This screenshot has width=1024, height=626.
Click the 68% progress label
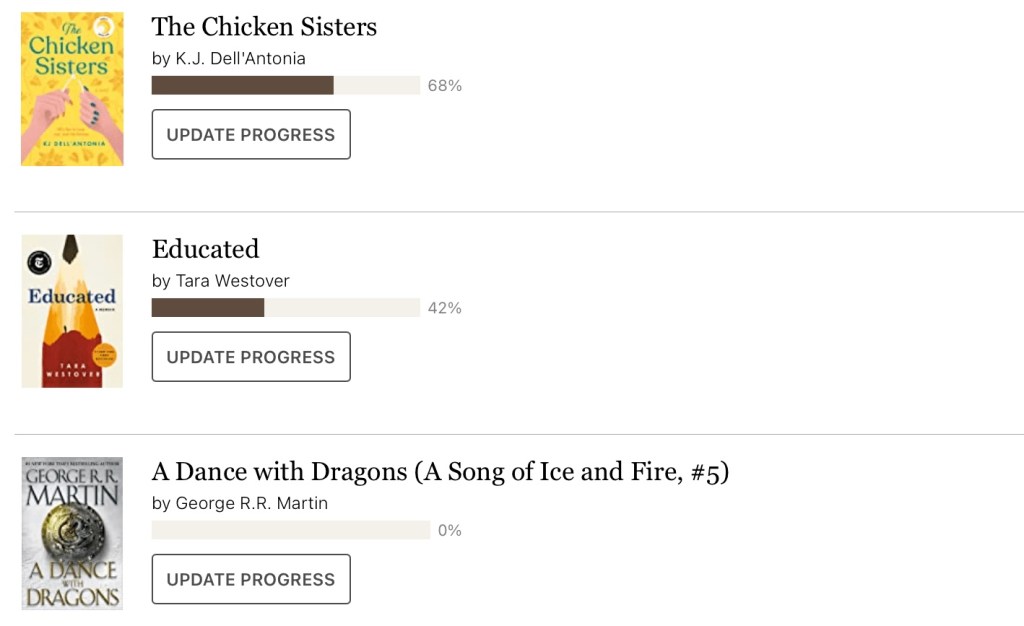pyautogui.click(x=444, y=86)
